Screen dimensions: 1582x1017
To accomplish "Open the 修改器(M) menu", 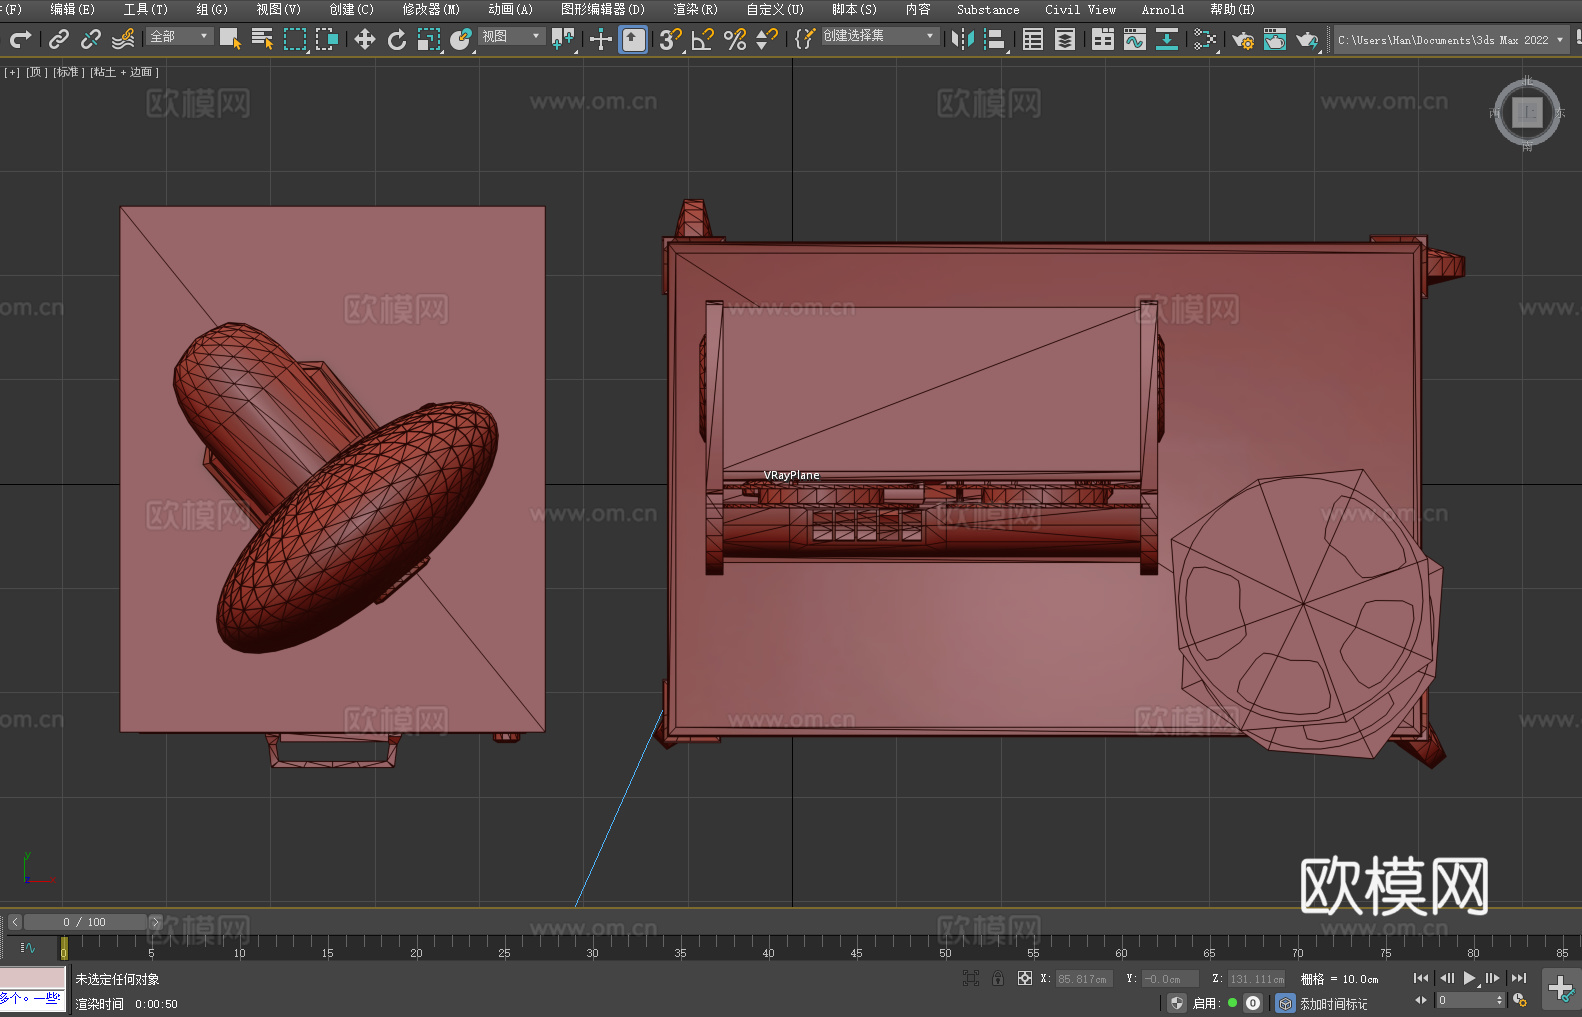I will (431, 9).
